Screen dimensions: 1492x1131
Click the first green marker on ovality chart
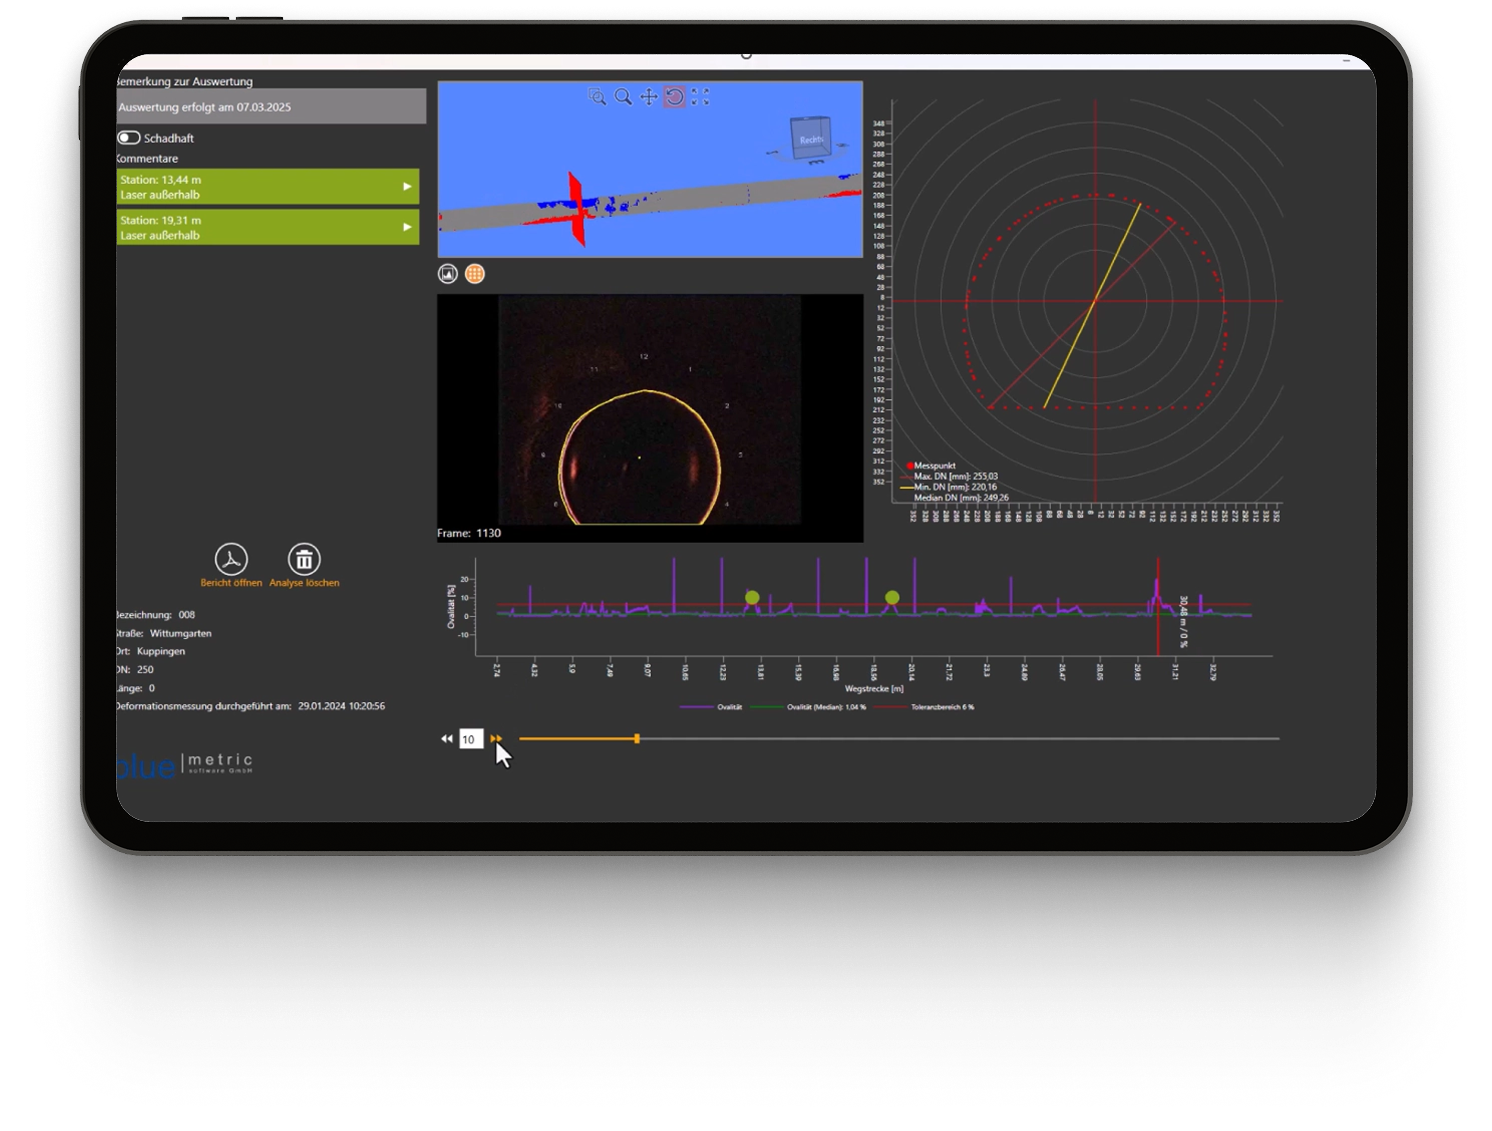[752, 597]
